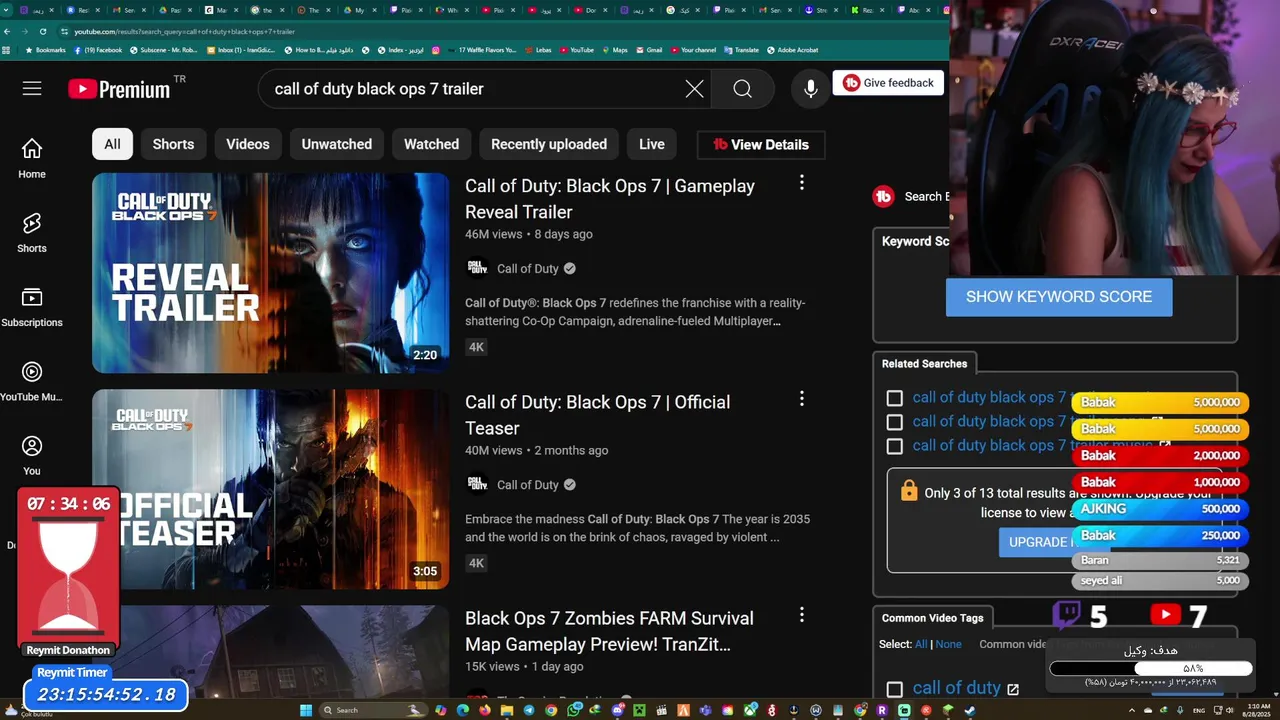Screen dimensions: 1280x720
Task: Open the YouTube hamburger guide menu
Action: pyautogui.click(x=32, y=88)
